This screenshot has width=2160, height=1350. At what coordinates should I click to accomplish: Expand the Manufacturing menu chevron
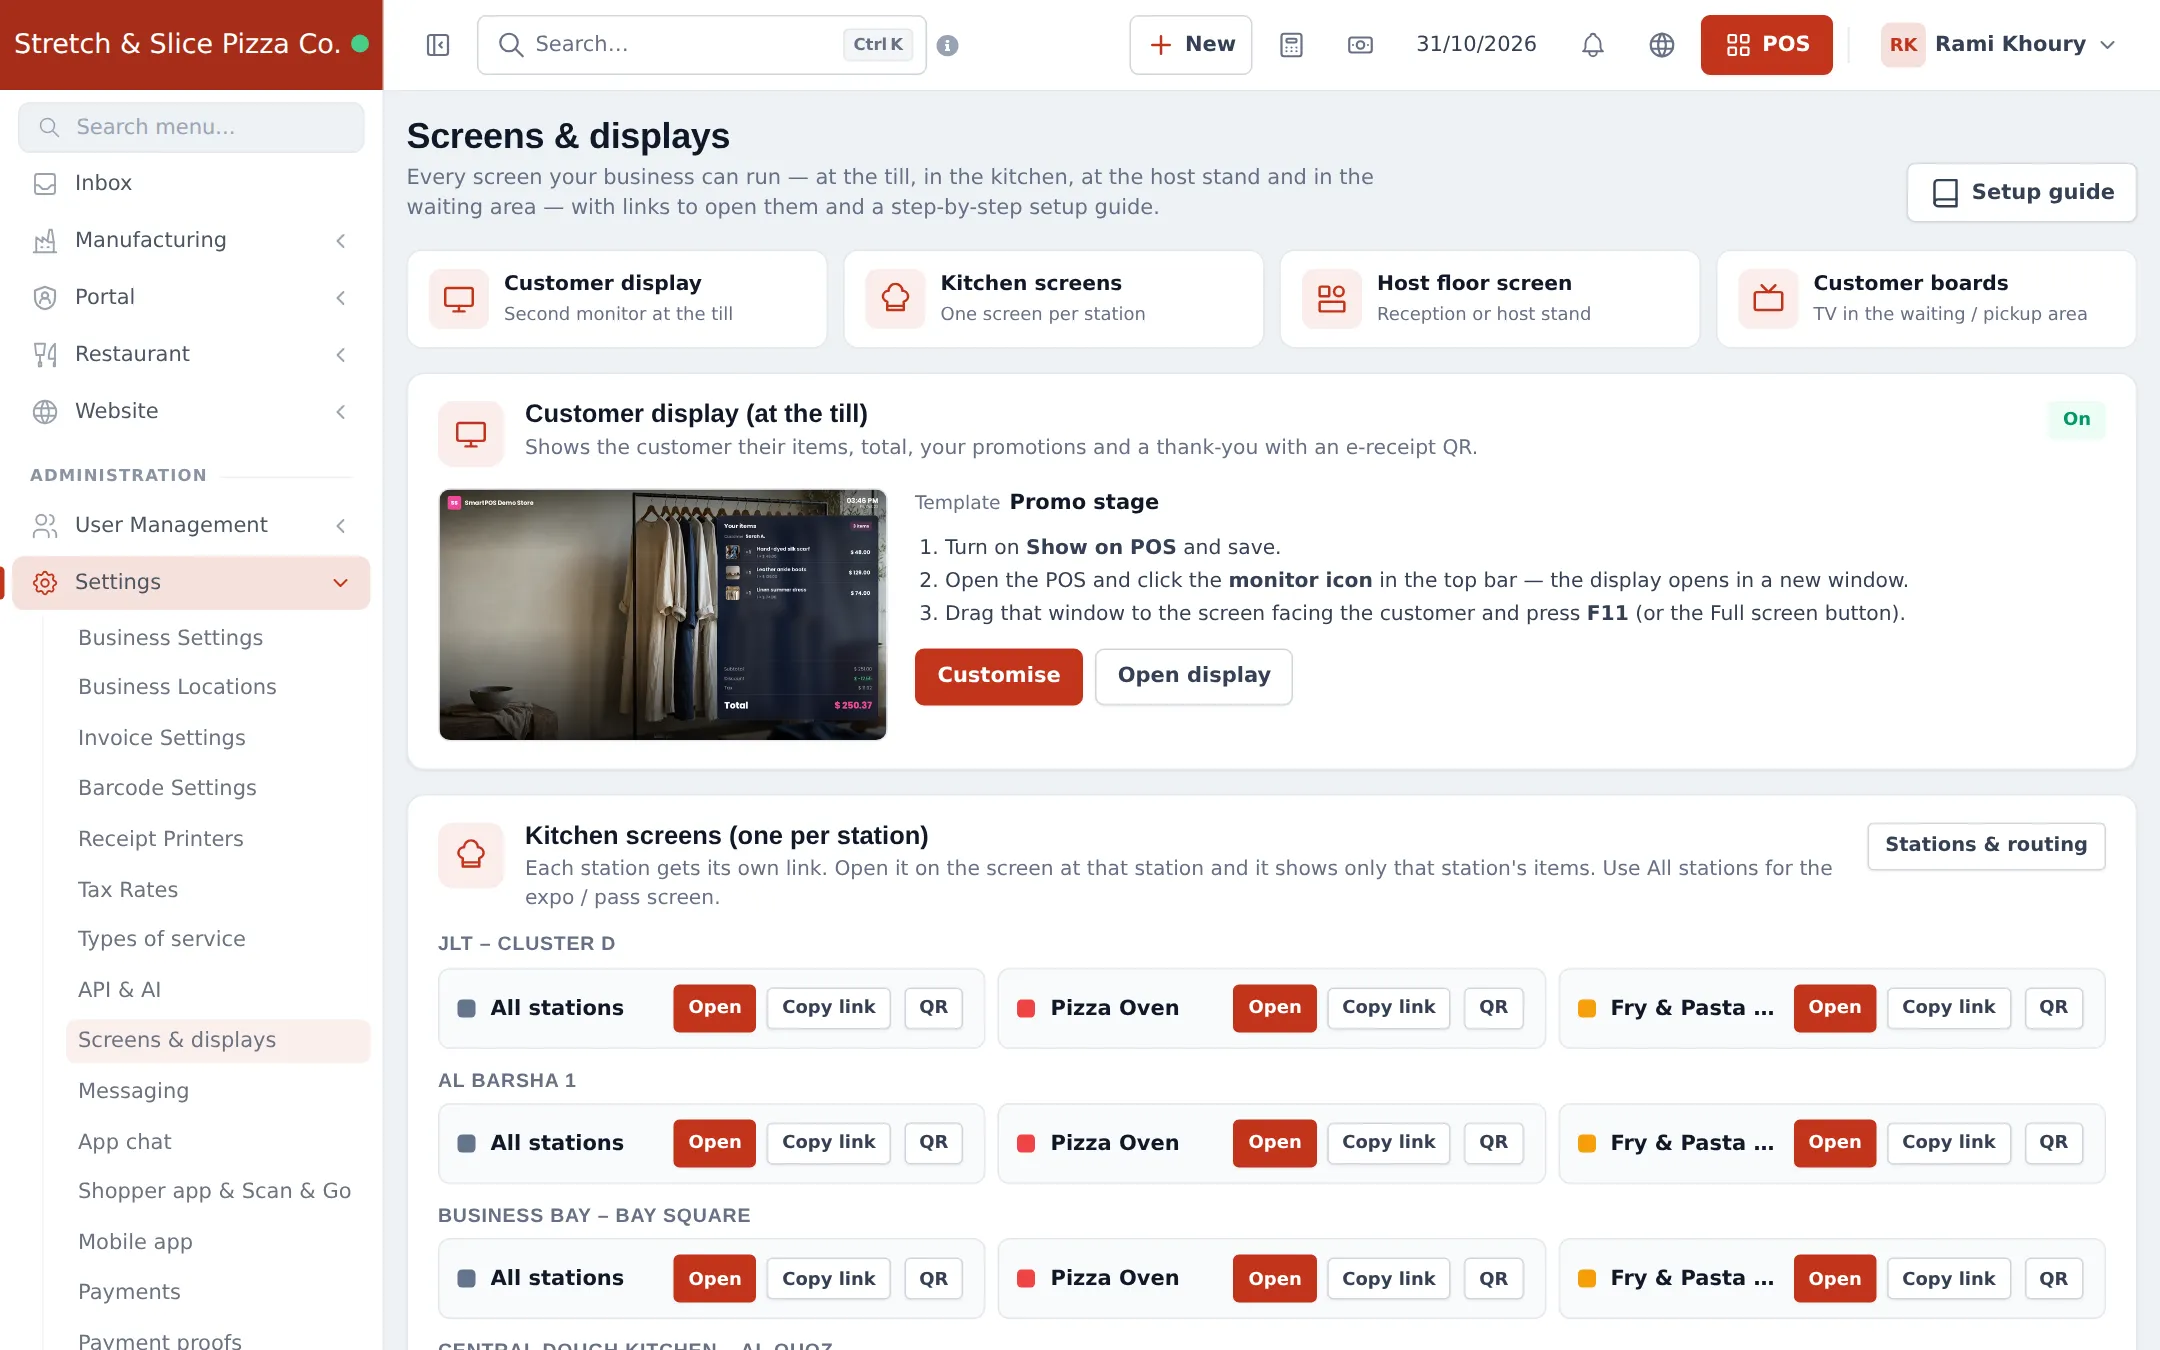[x=341, y=240]
